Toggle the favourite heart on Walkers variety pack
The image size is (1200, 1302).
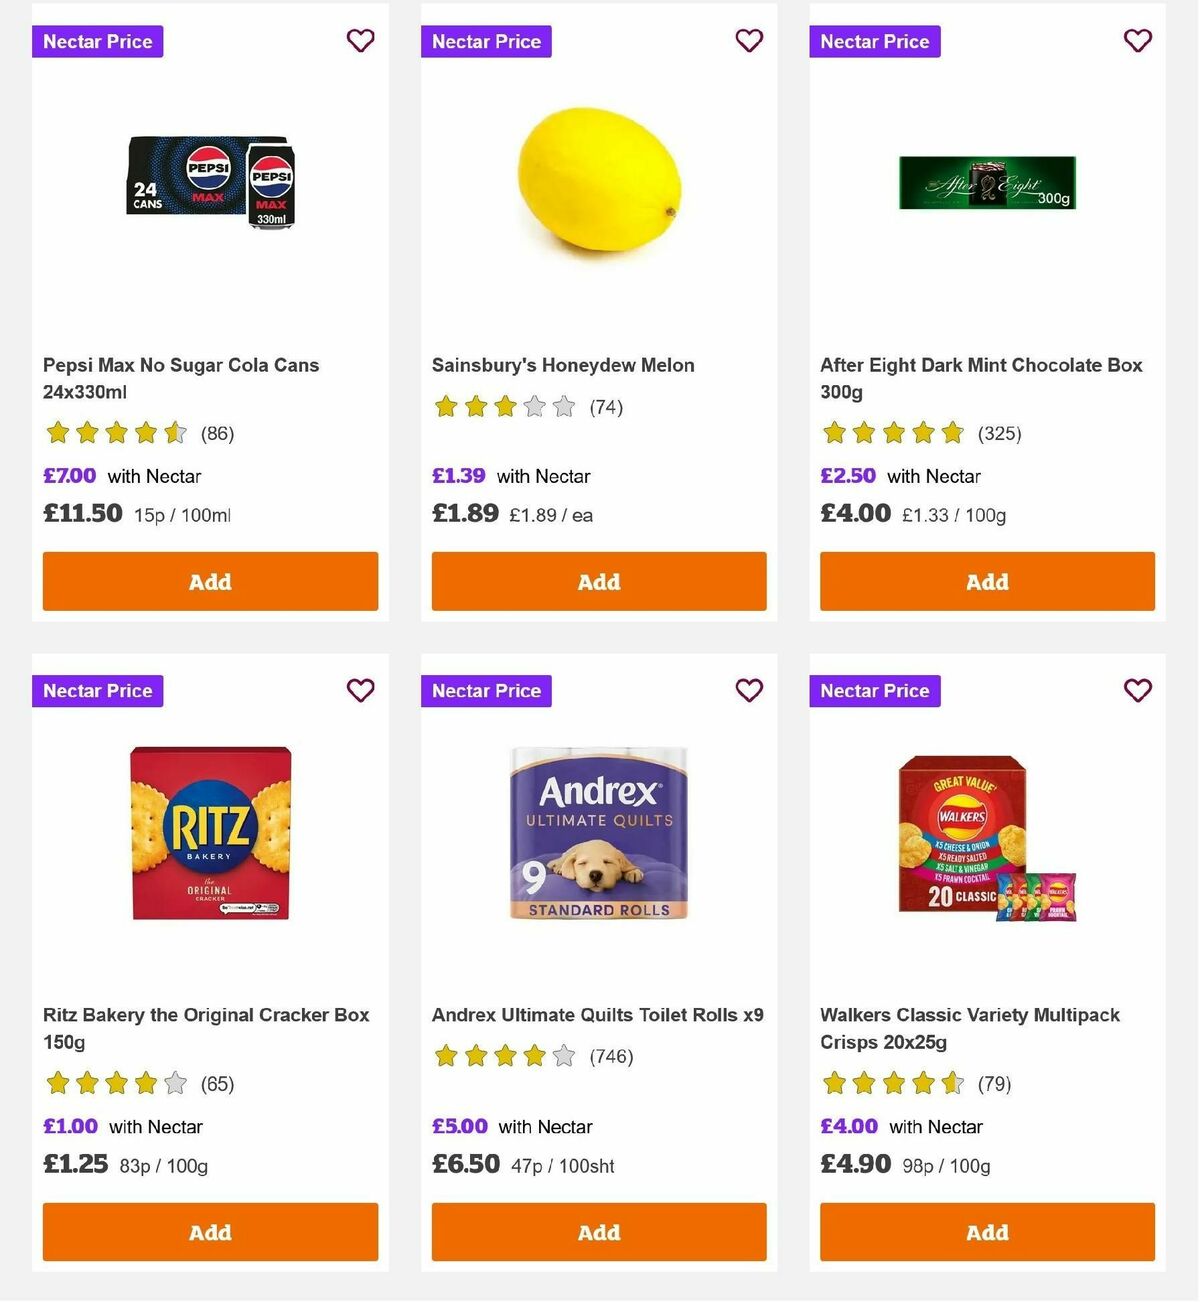point(1138,690)
